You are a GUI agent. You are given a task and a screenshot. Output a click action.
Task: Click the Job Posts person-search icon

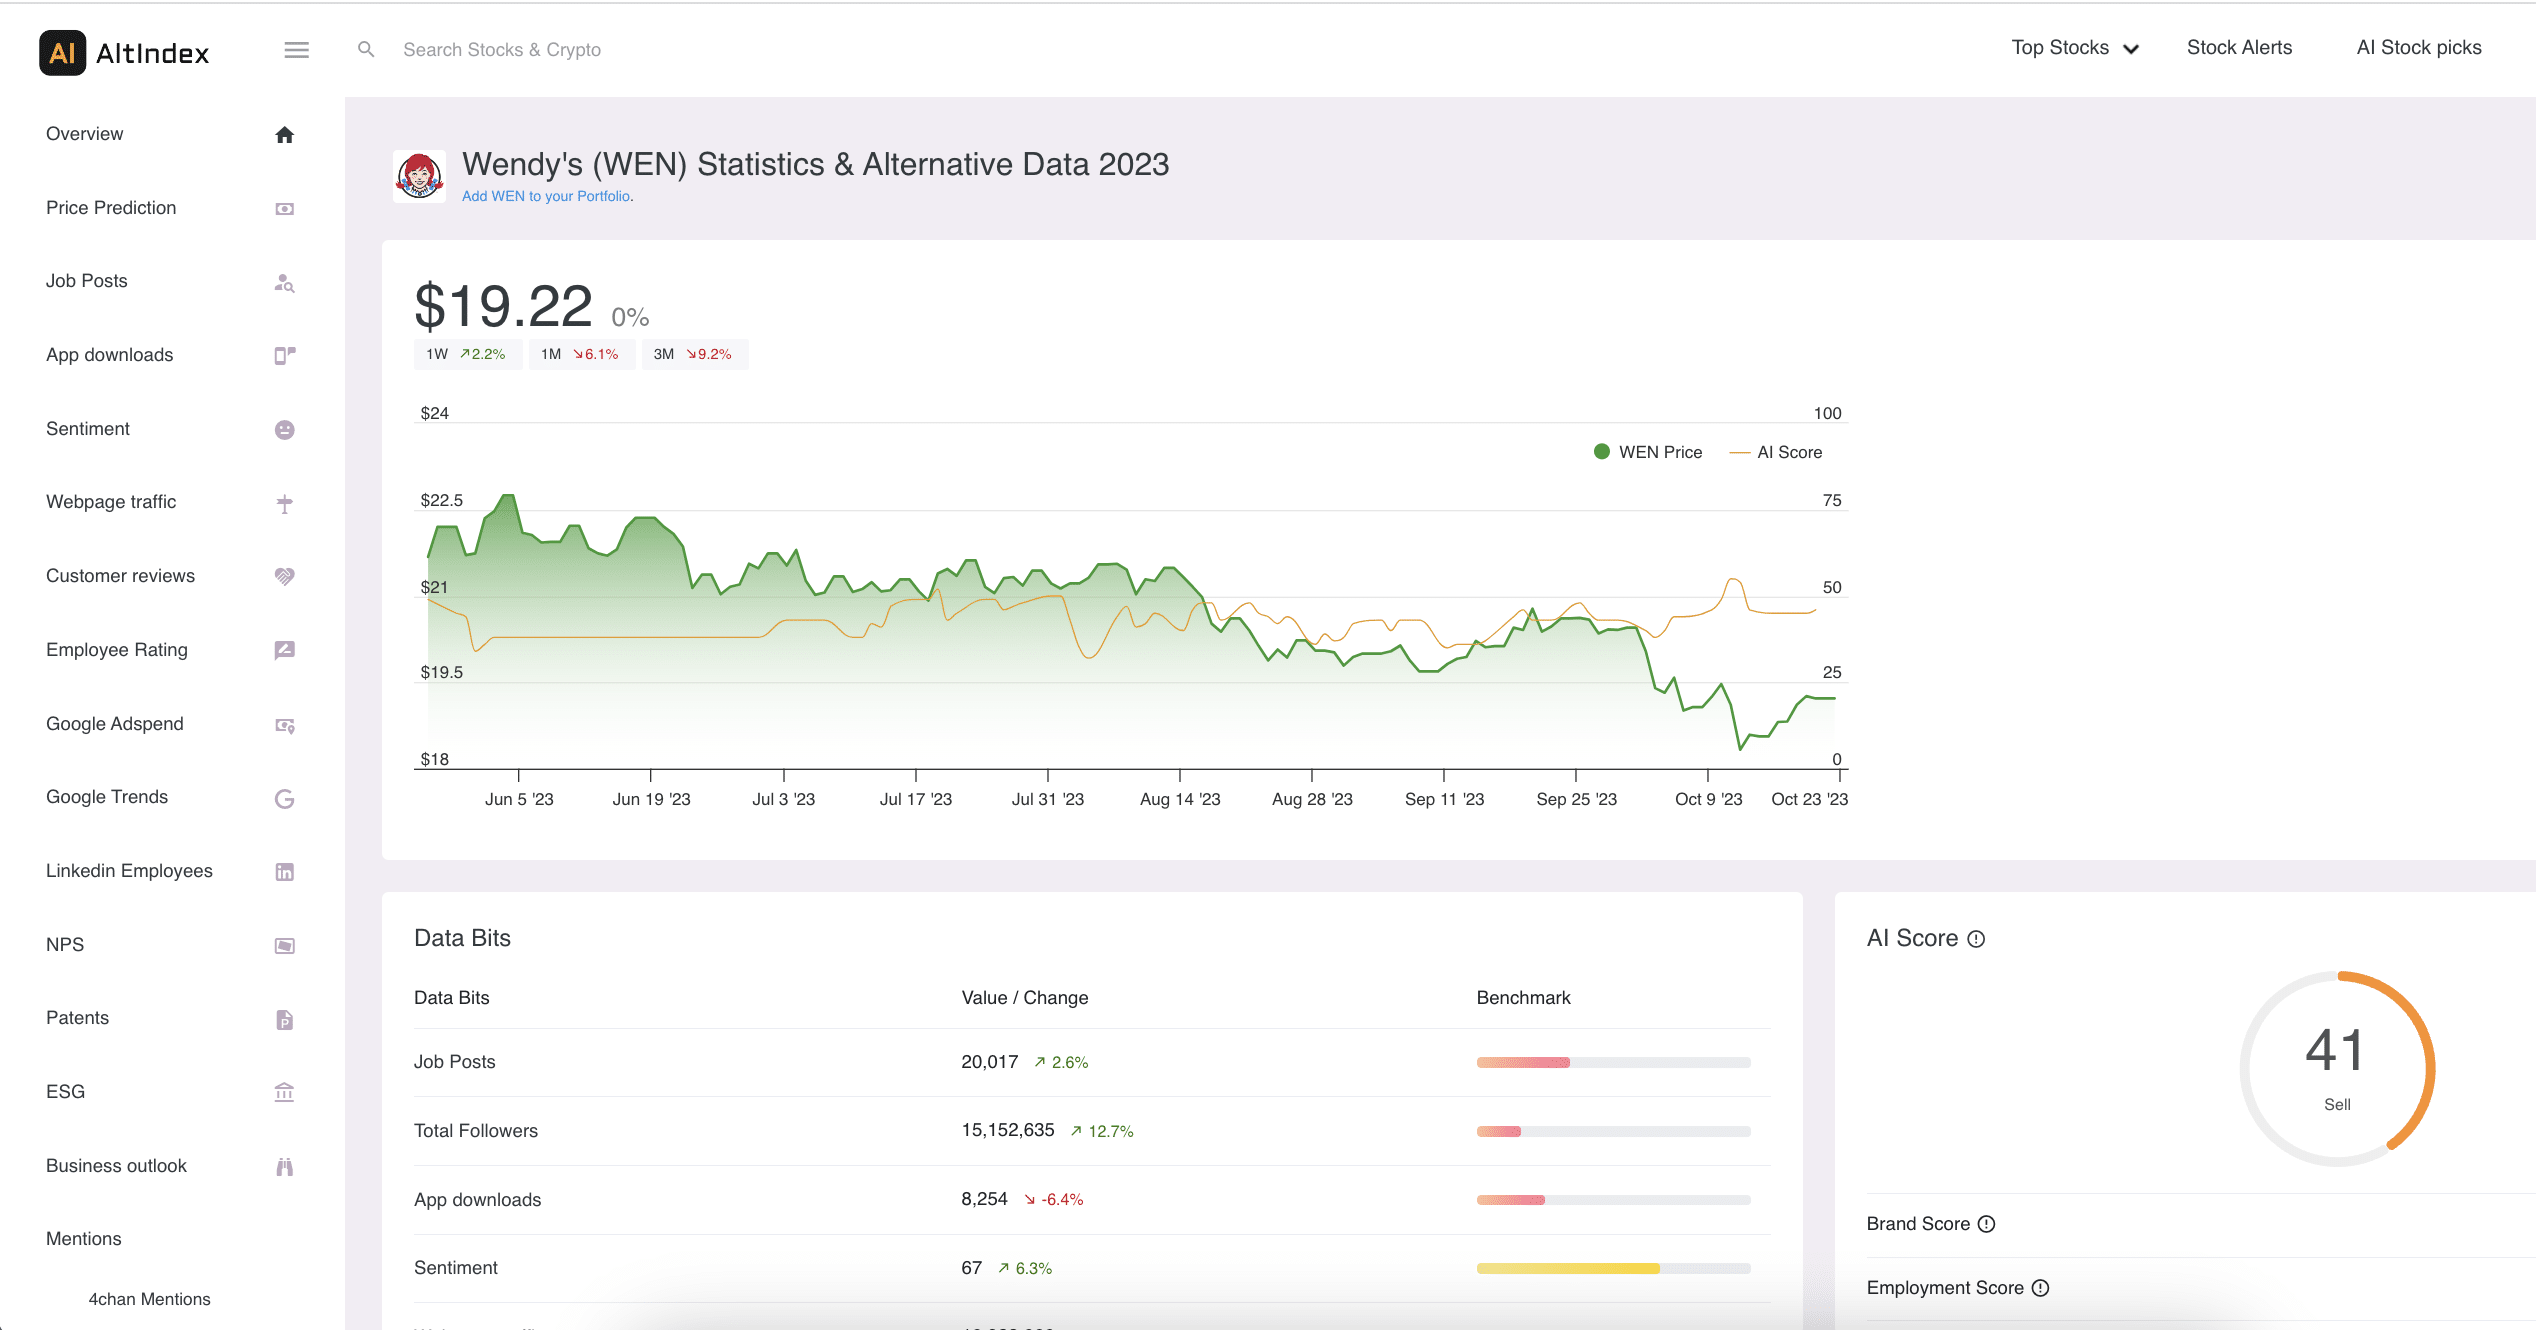pos(285,283)
